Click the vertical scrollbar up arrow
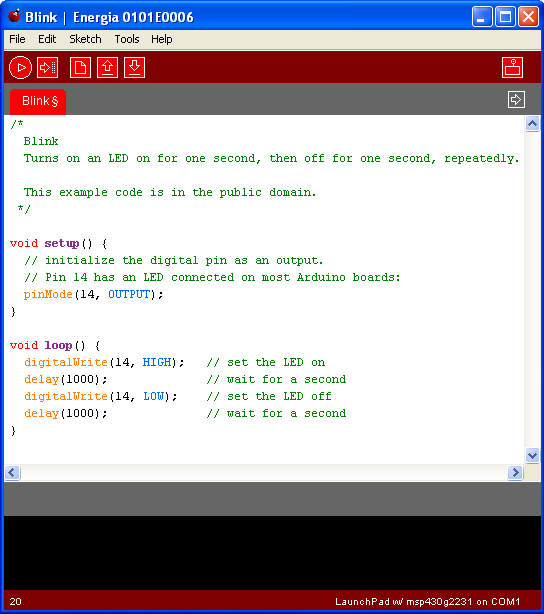Image resolution: width=544 pixels, height=614 pixels. (x=532, y=124)
